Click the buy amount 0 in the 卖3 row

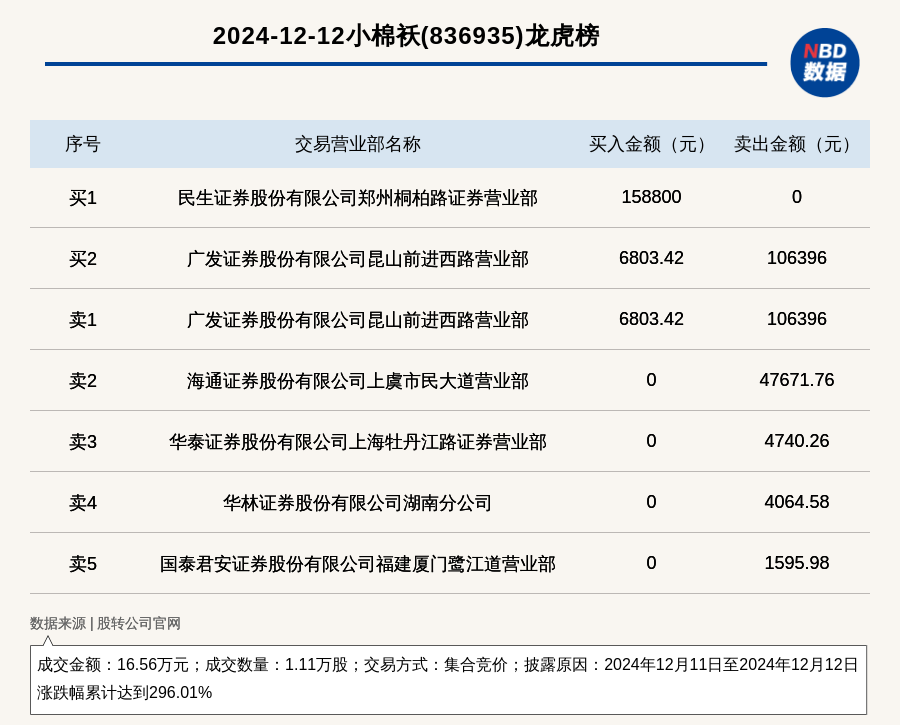point(651,440)
